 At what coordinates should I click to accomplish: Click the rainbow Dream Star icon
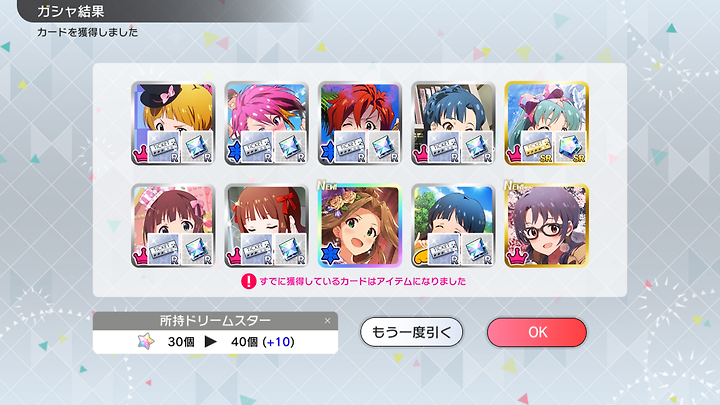[x=146, y=342]
